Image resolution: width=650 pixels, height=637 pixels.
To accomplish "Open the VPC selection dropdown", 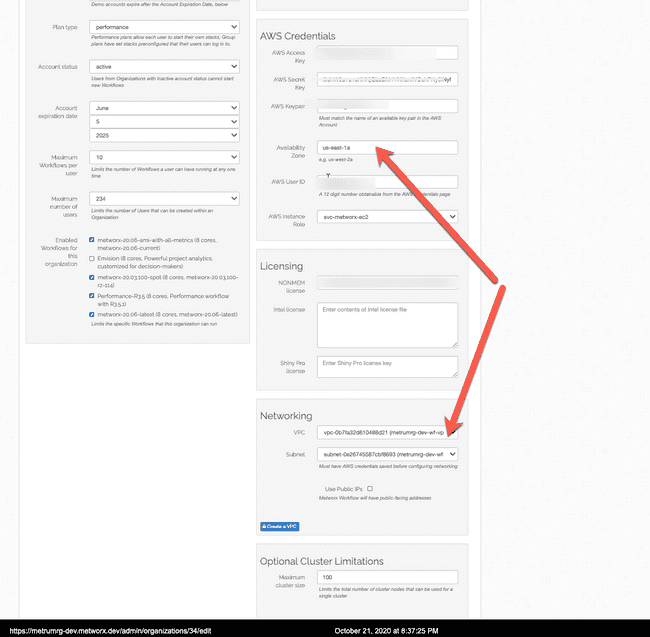I will point(387,432).
